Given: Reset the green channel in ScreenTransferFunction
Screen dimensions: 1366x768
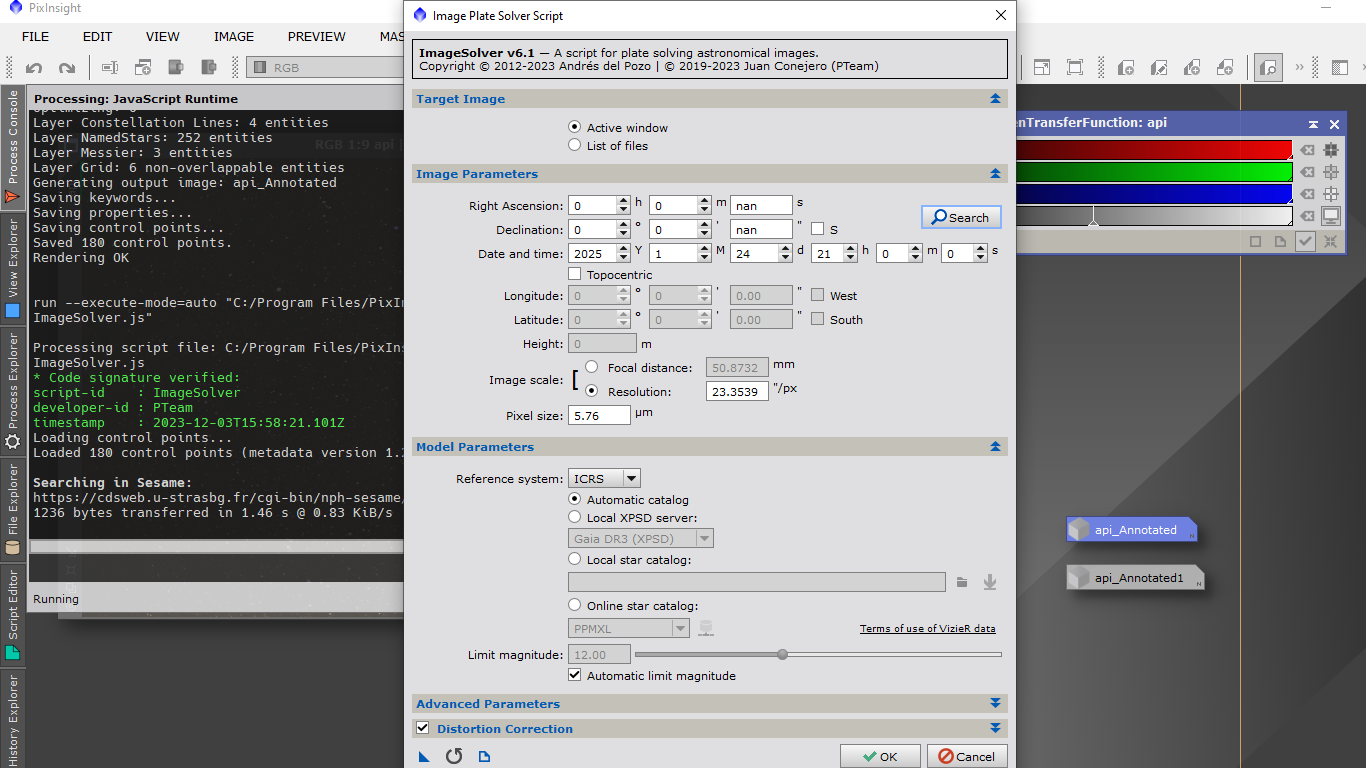Looking at the screenshot, I should tap(1307, 172).
